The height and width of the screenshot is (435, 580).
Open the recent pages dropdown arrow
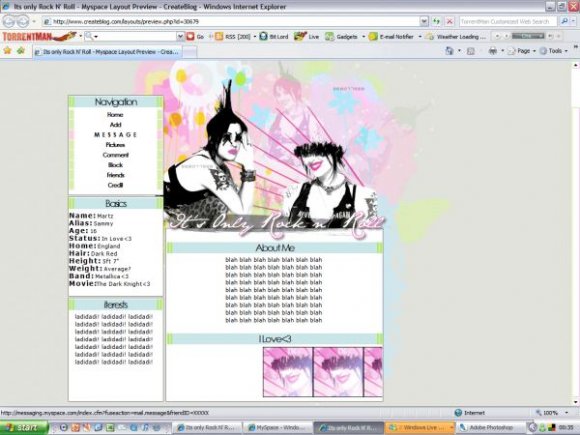34,21
